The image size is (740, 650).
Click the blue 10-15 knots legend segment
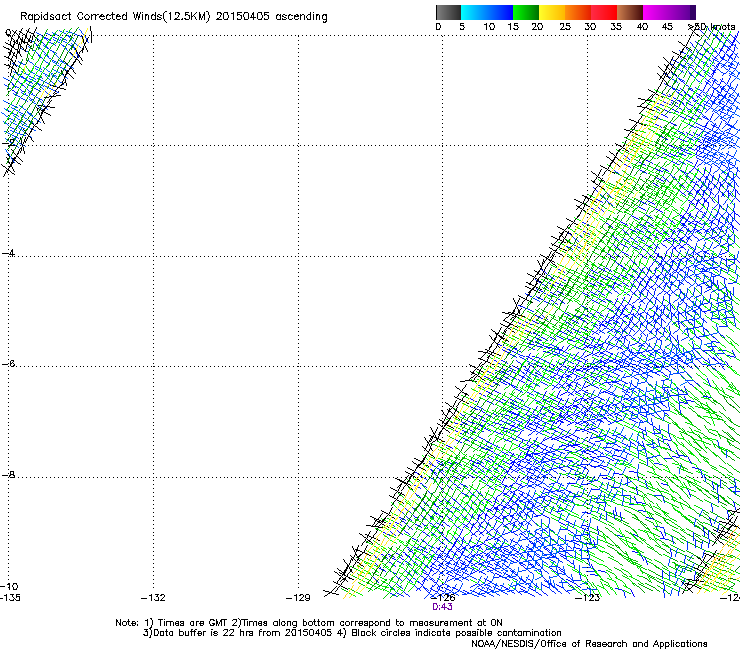(x=500, y=12)
